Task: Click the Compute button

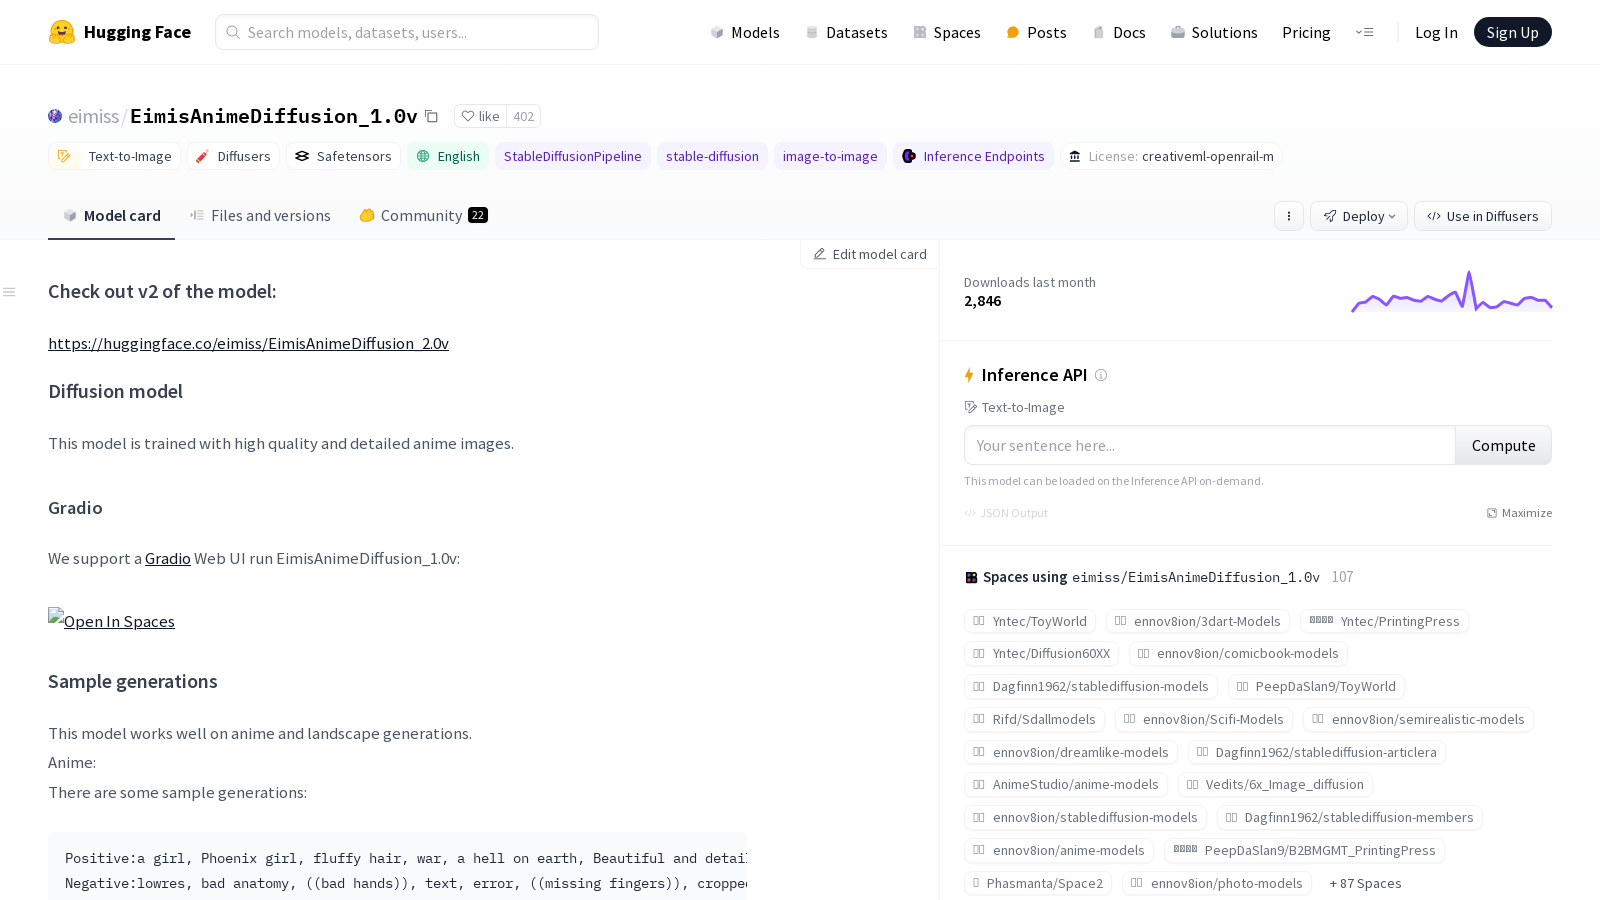Action: 1503,445
